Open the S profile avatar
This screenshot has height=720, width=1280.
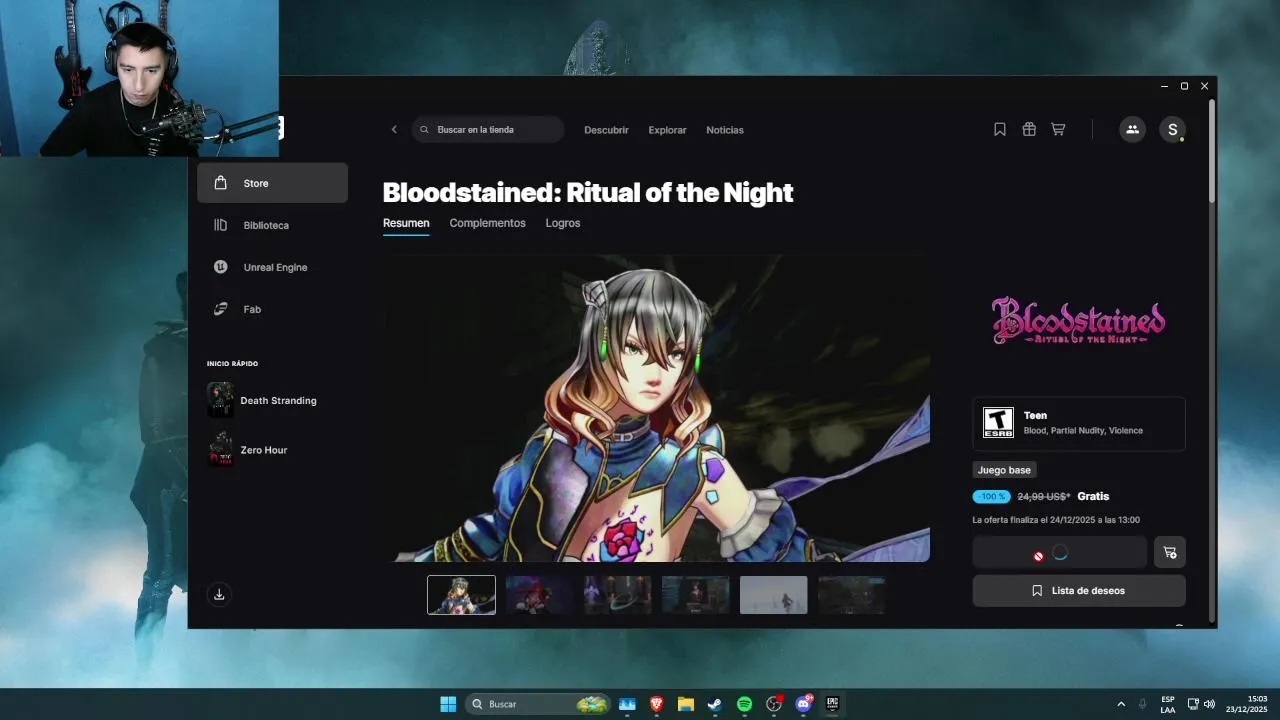pos(1172,129)
